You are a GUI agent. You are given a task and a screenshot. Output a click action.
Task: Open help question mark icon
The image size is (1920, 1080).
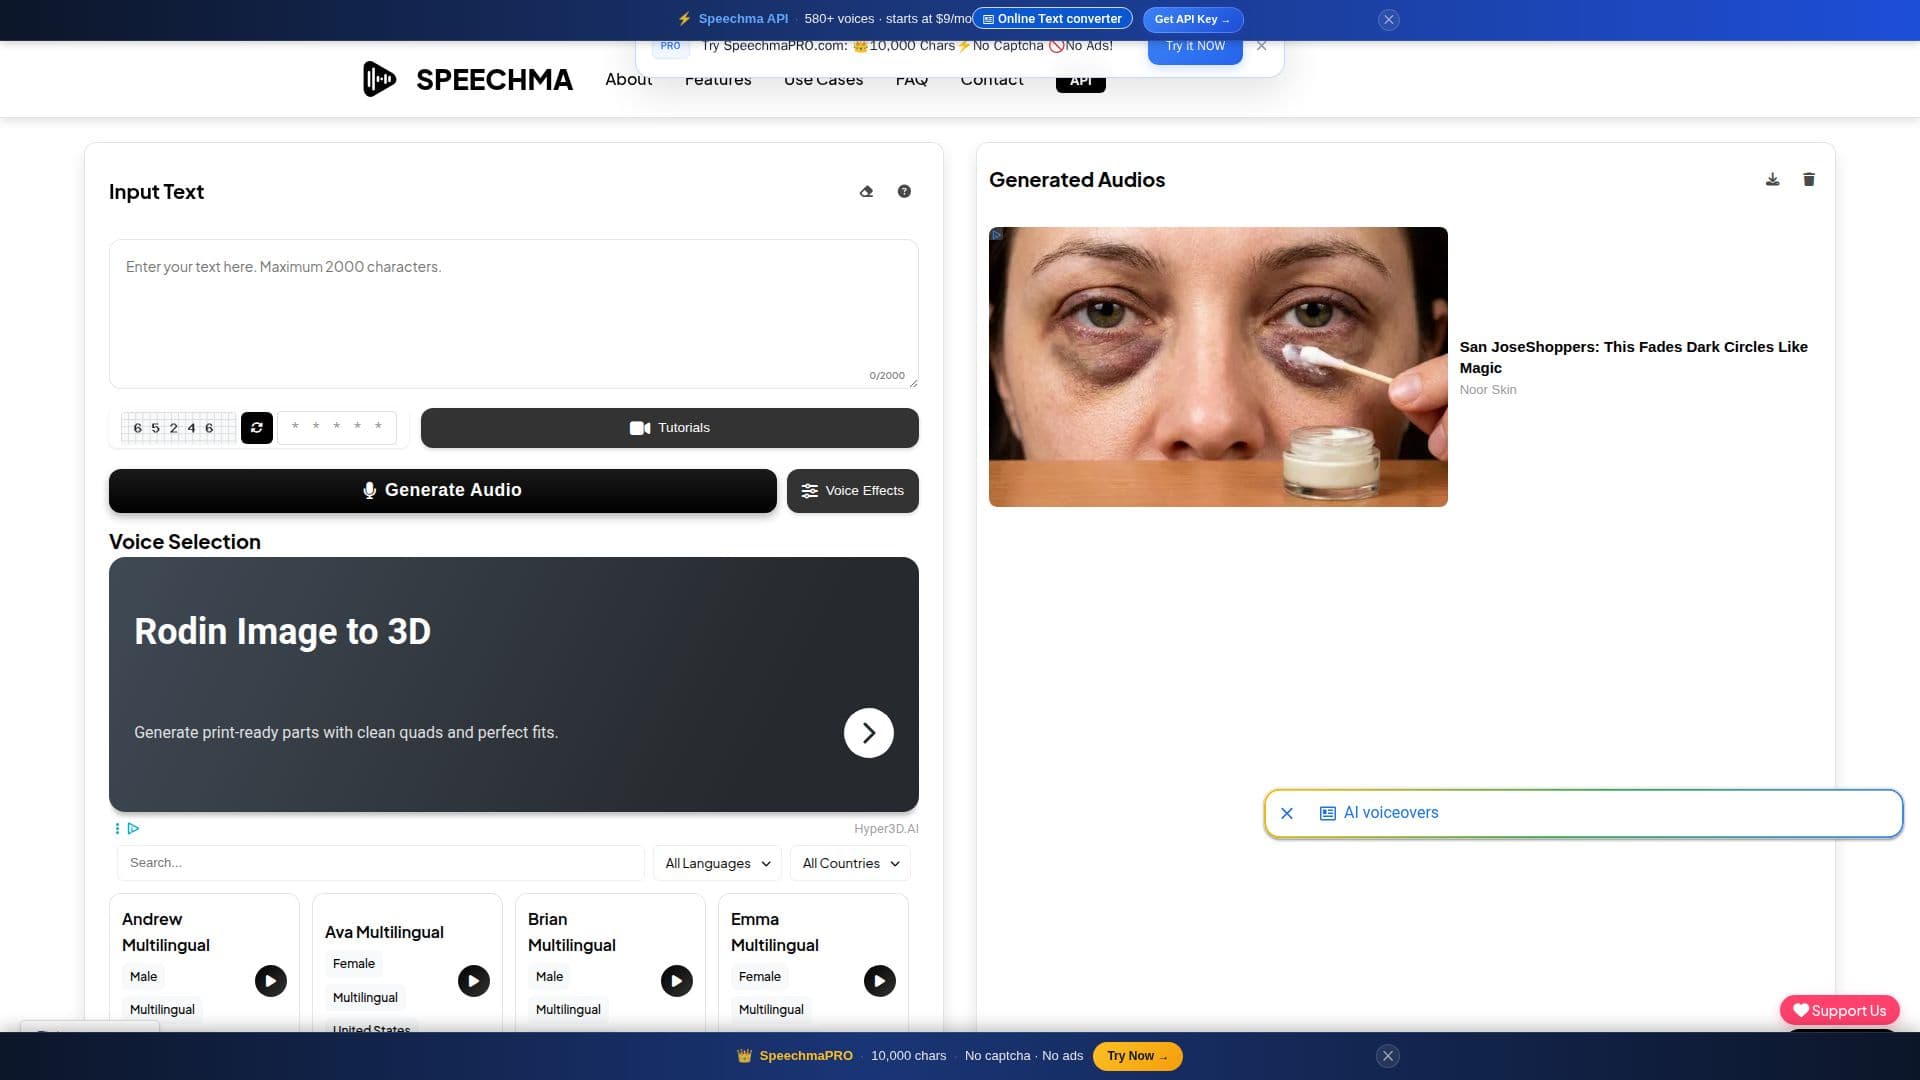904,192
